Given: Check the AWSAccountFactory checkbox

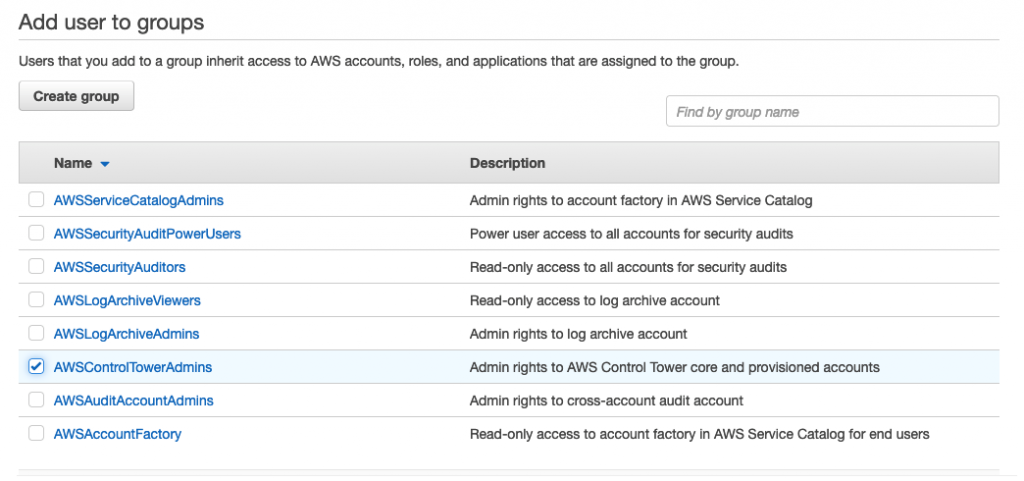Looking at the screenshot, I should click(36, 433).
